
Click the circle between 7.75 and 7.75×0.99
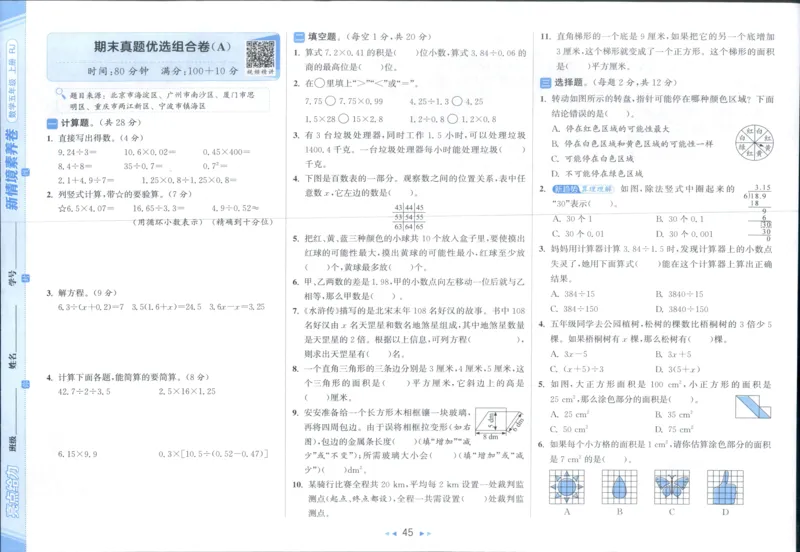click(x=330, y=101)
